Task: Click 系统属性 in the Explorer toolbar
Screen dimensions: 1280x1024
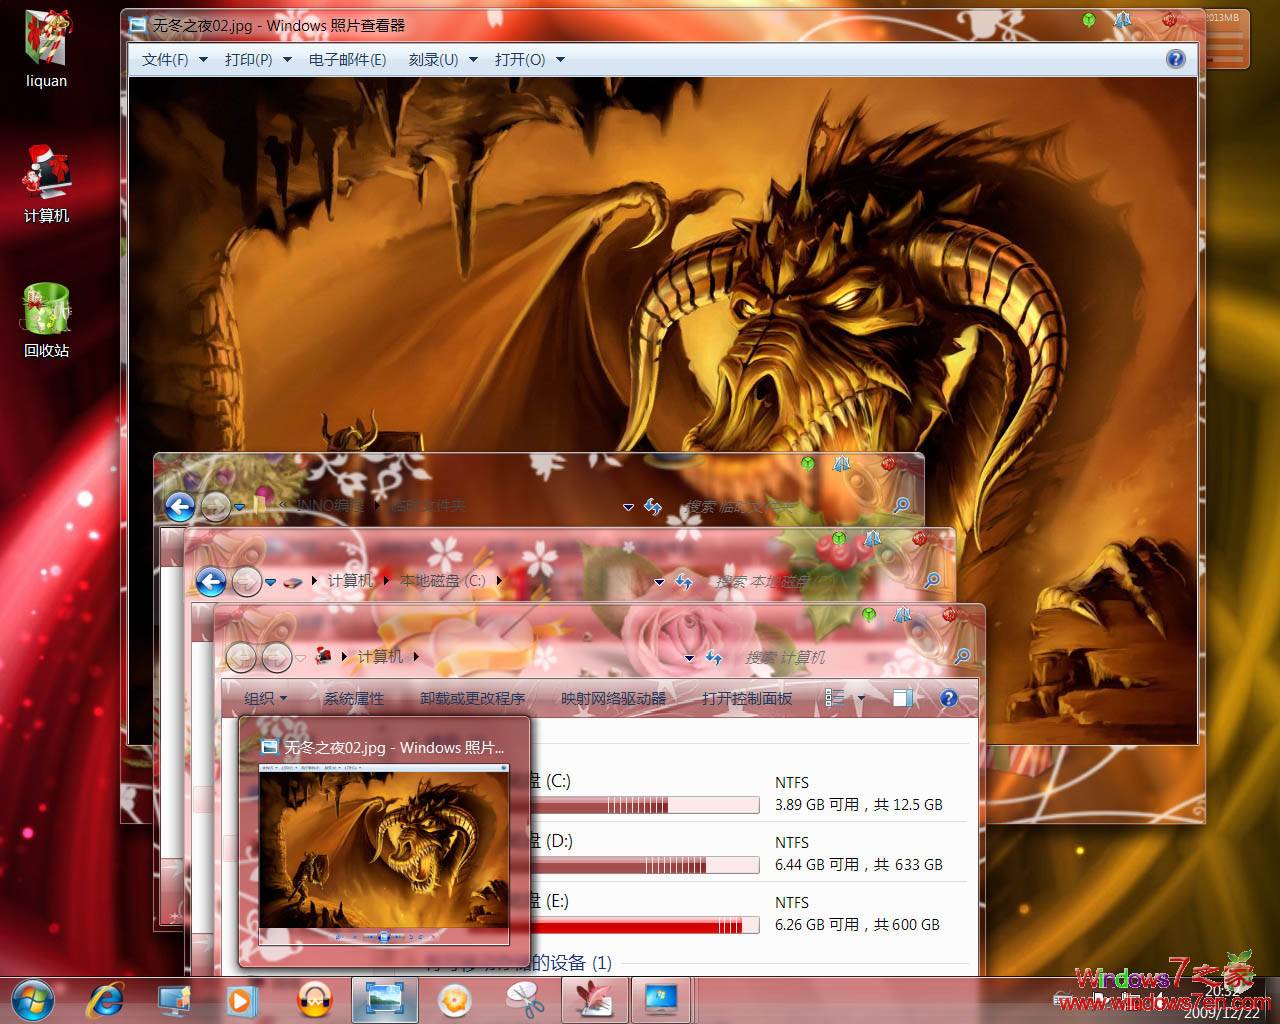Action: [352, 698]
